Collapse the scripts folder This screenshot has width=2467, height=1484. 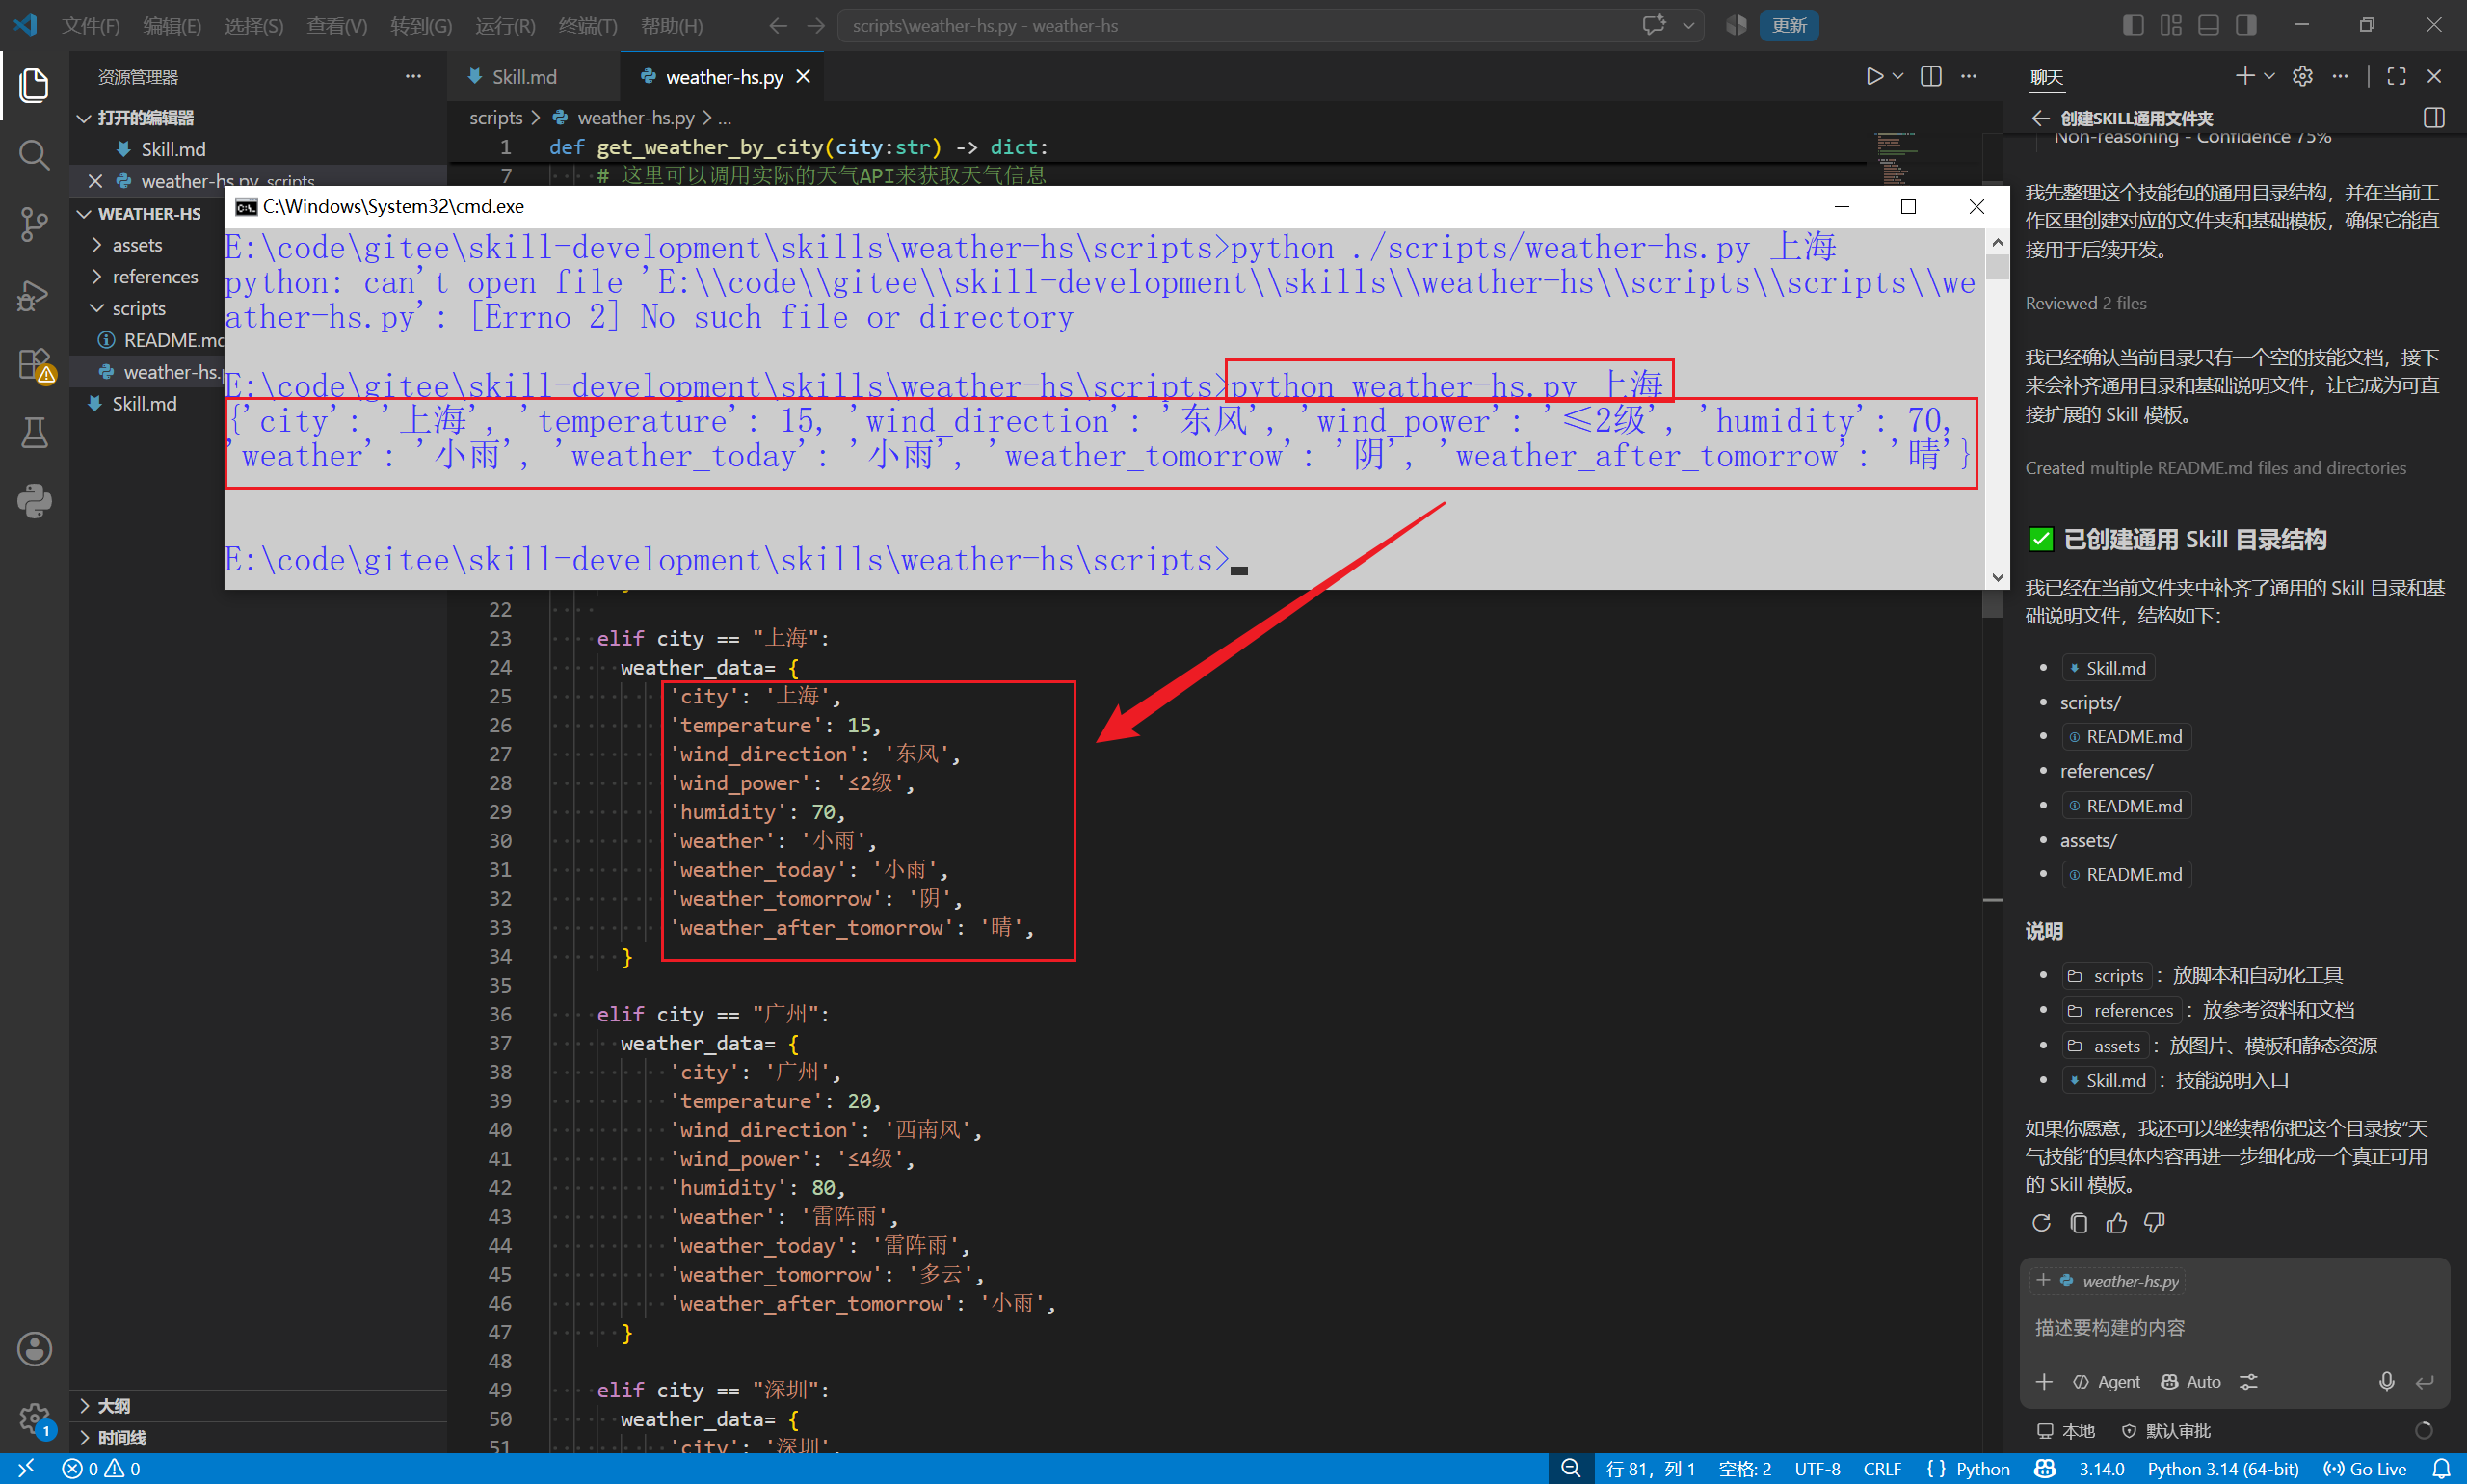(97, 309)
